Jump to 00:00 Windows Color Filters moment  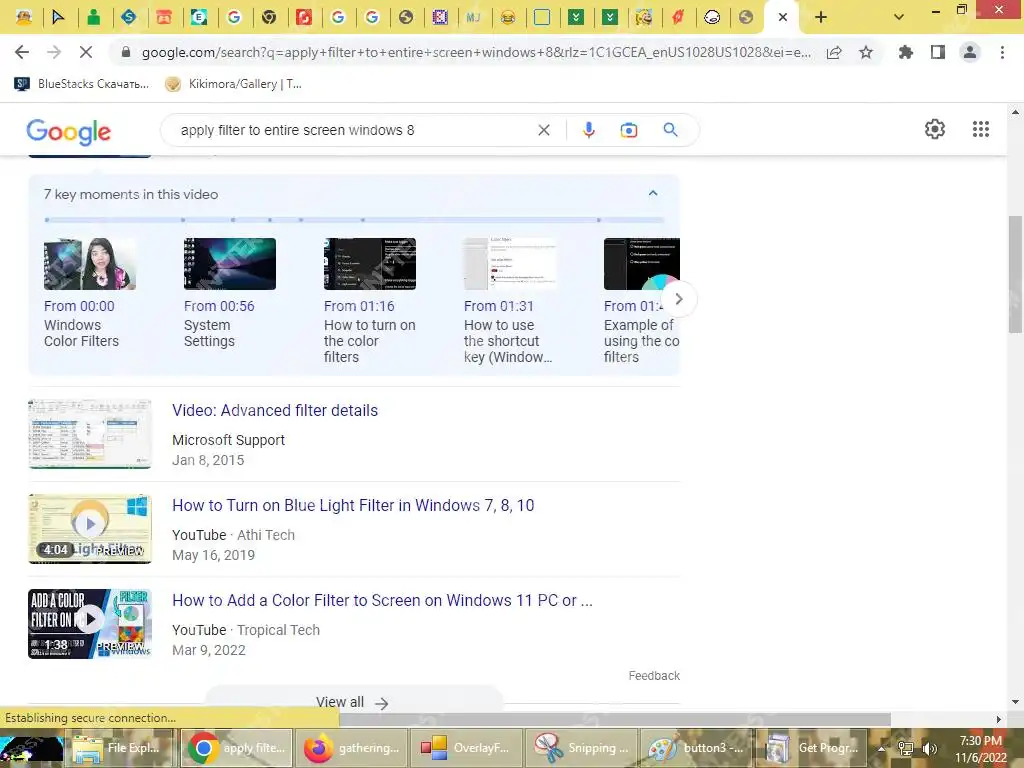pos(89,293)
